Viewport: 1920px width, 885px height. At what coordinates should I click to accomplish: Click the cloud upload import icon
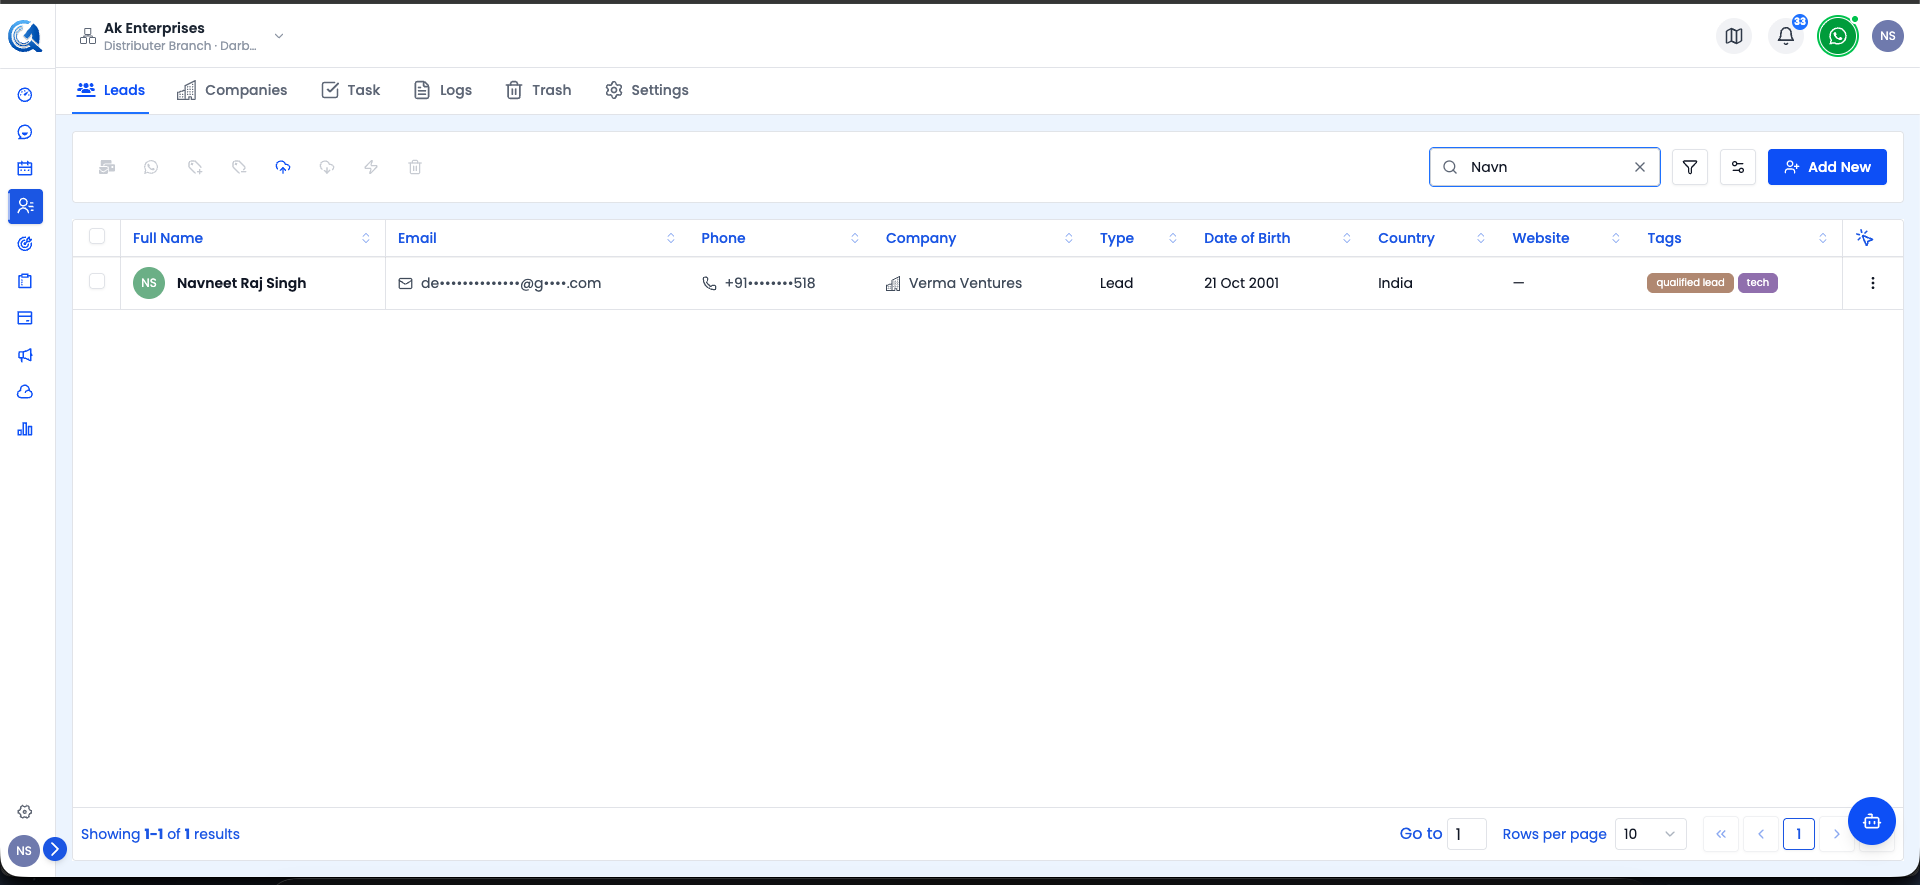click(x=283, y=167)
